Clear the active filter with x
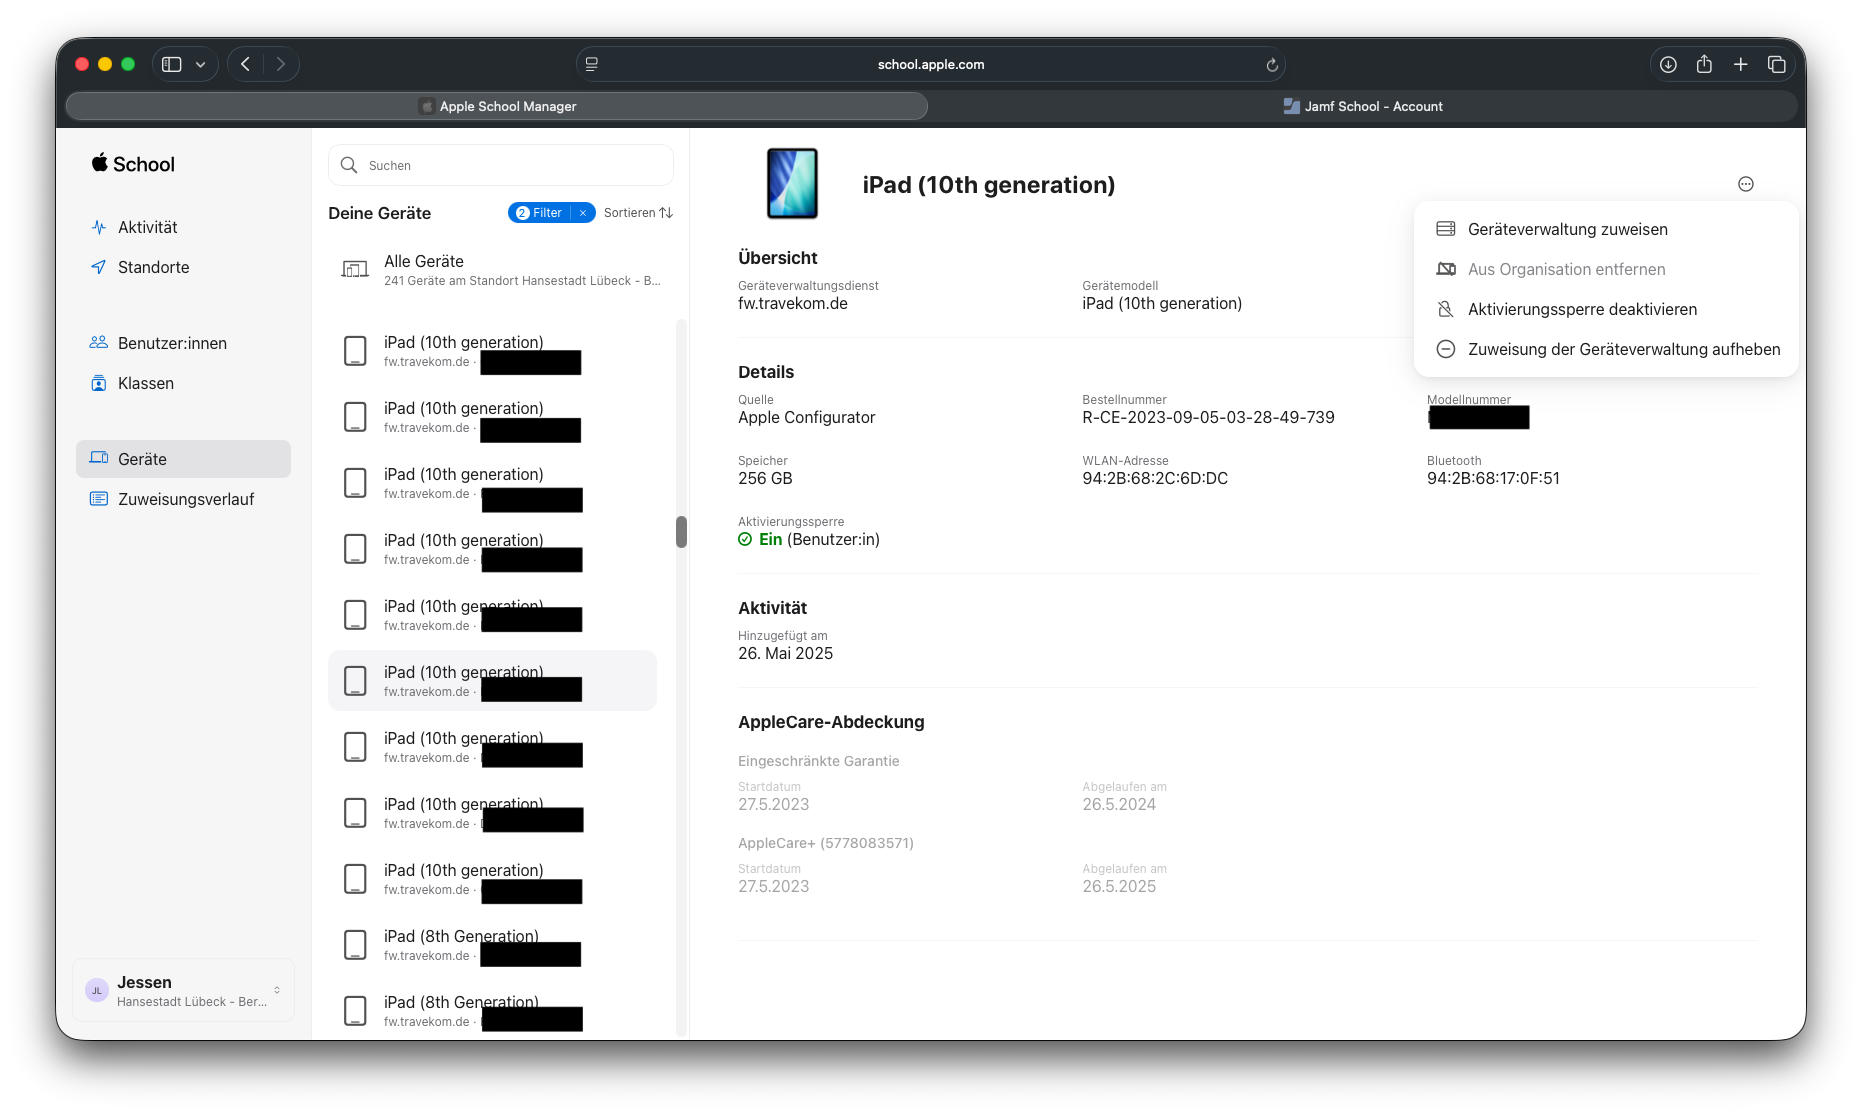1862x1114 pixels. coord(583,213)
